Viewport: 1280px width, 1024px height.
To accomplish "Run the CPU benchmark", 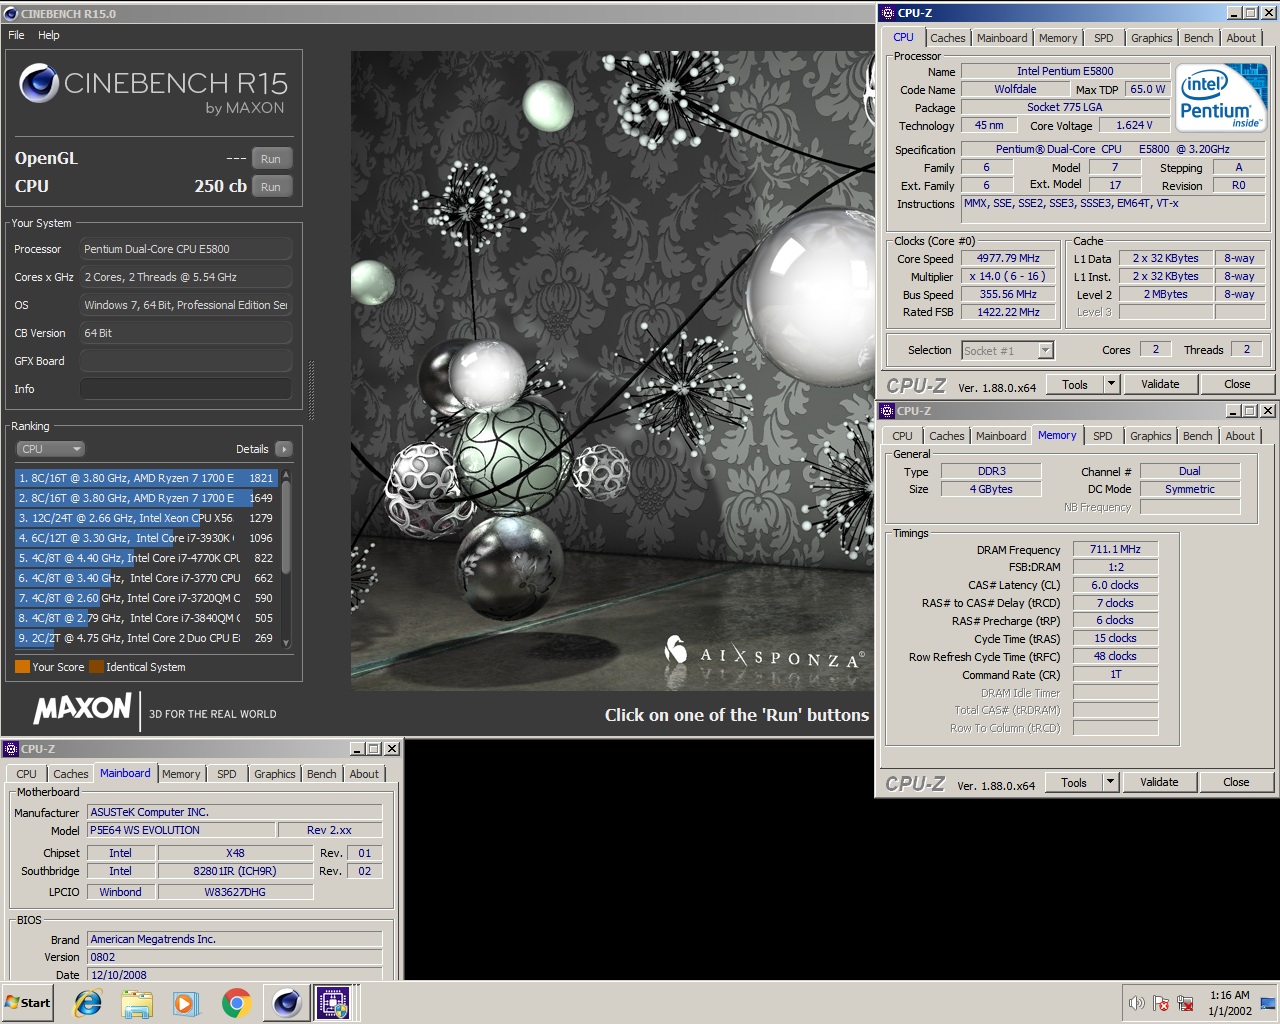I will (x=271, y=187).
